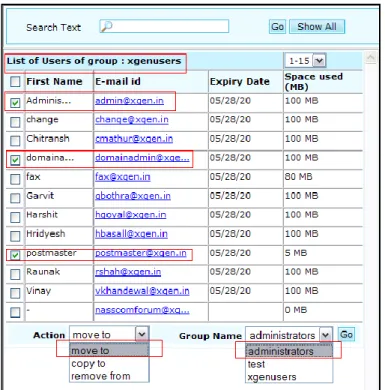Click the first name cell 'Vinay'
This screenshot has width=385, height=390.
[39, 291]
